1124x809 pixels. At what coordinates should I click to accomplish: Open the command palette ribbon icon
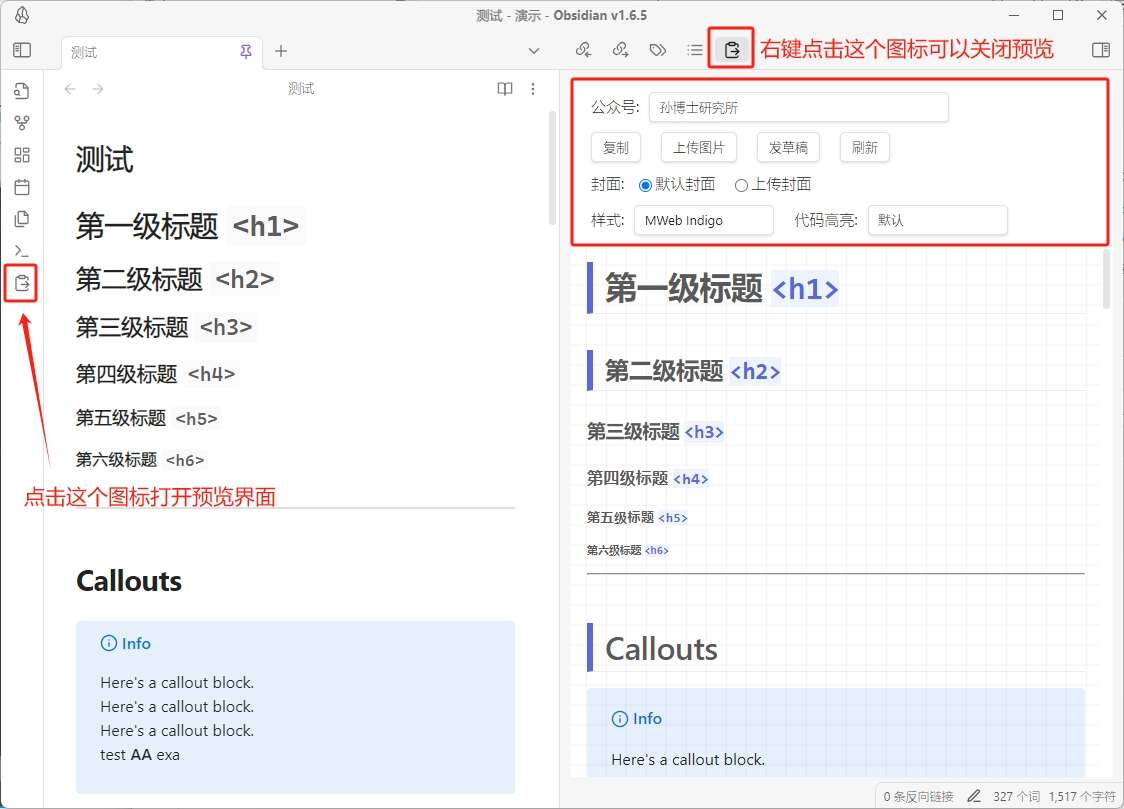[x=22, y=250]
